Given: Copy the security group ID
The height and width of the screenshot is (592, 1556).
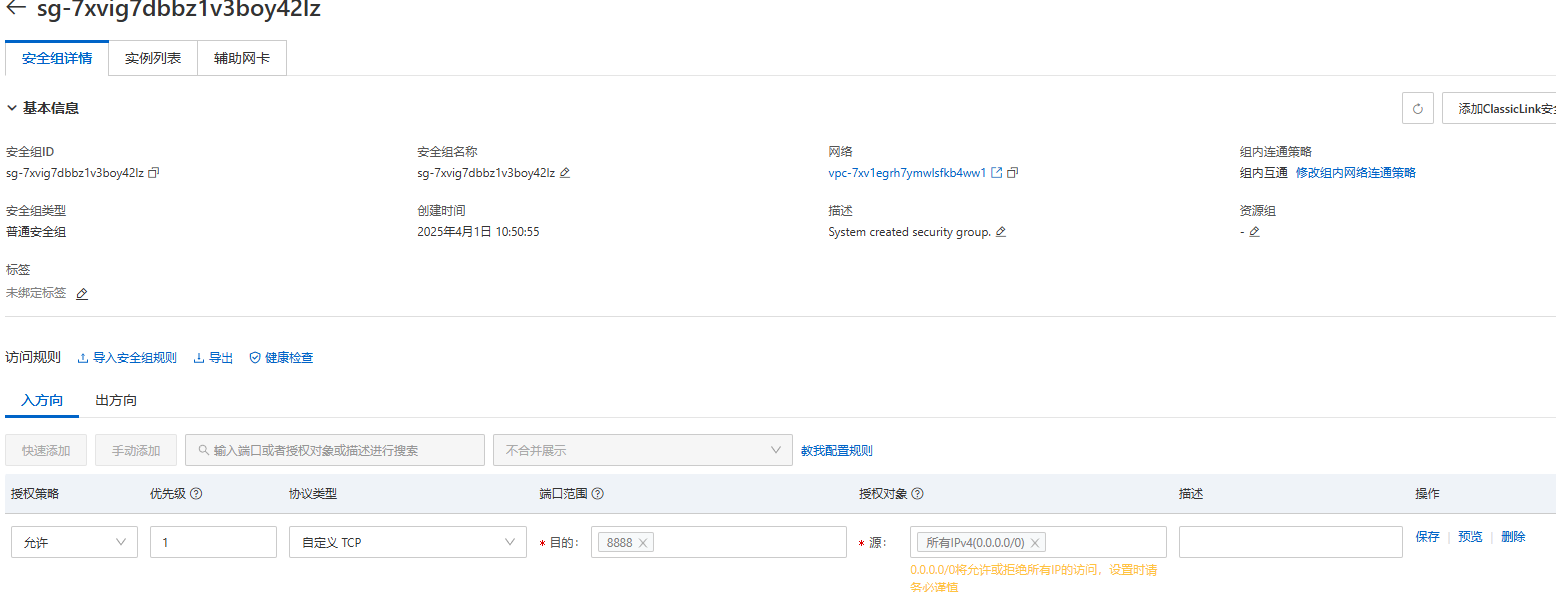Looking at the screenshot, I should tap(154, 172).
